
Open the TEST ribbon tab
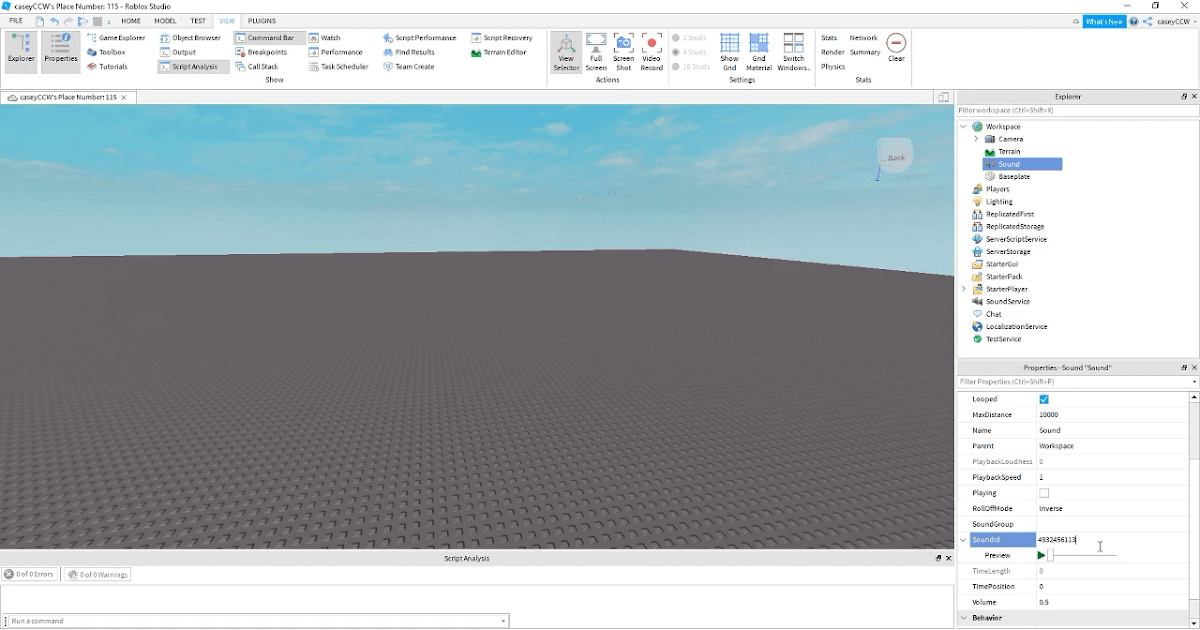[198, 21]
